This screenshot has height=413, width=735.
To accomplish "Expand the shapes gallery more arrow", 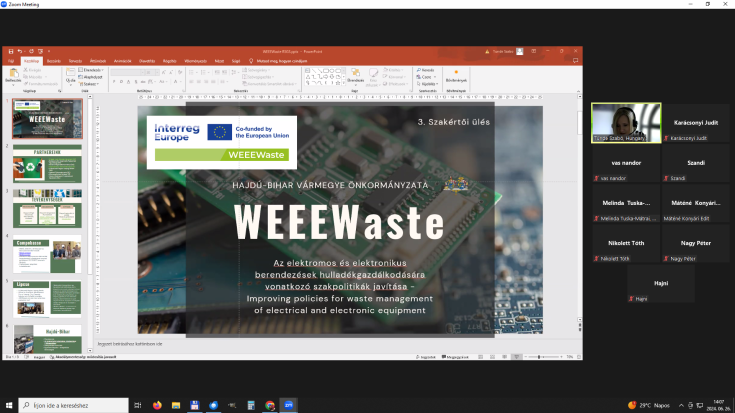I will [344, 83].
